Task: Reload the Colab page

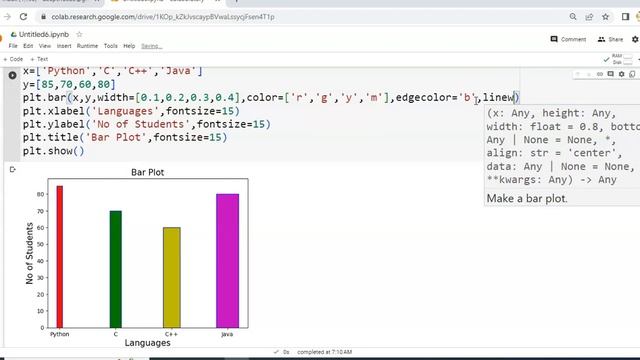Action: pyautogui.click(x=24, y=17)
